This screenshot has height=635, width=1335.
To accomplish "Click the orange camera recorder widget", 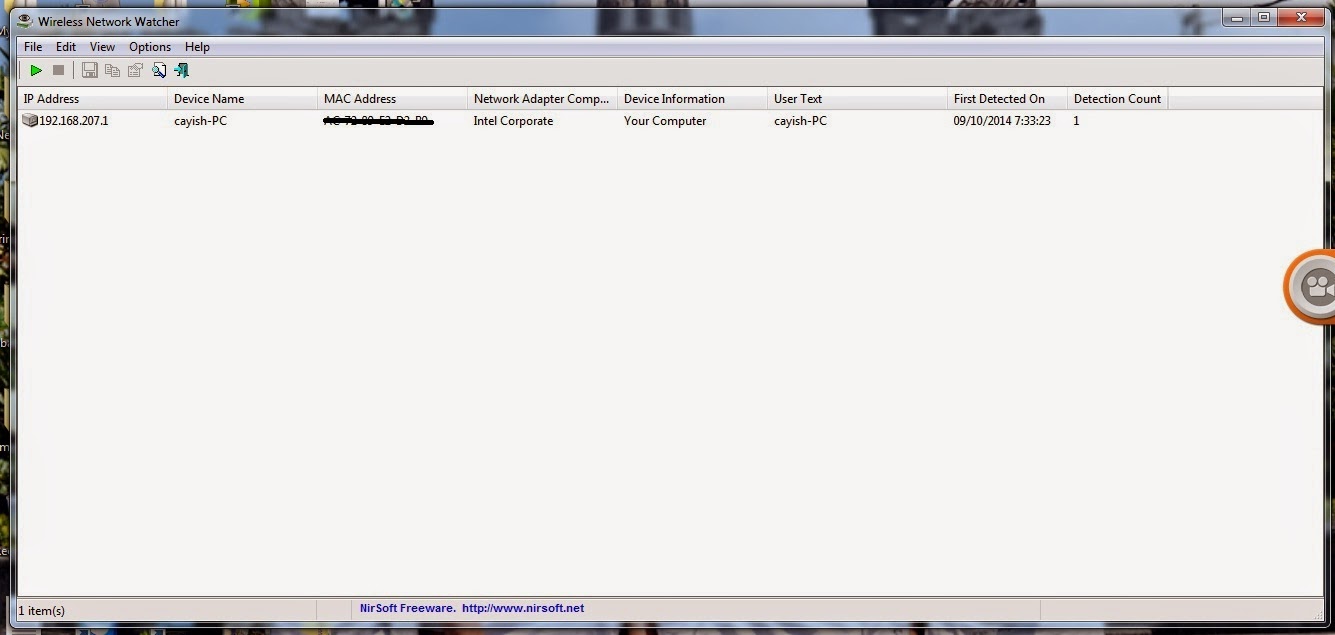I will coord(1312,287).
